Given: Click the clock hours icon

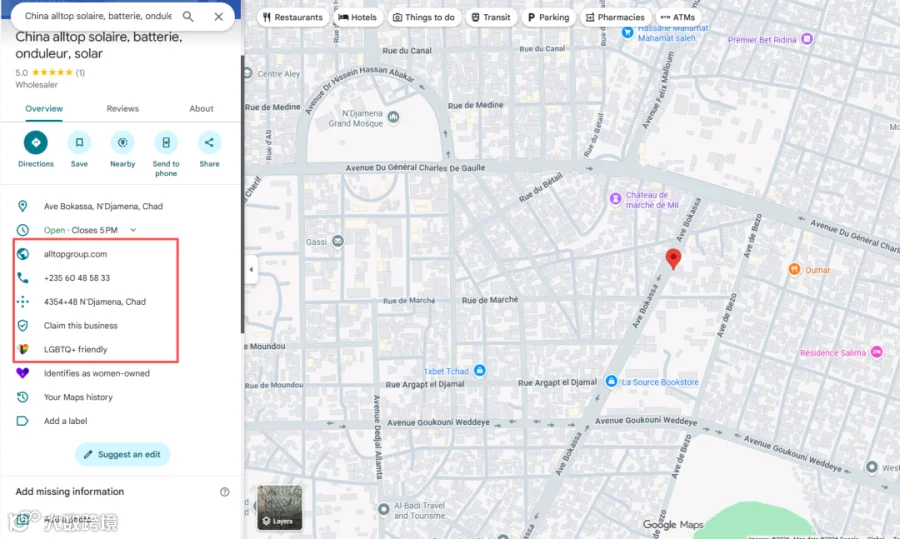Looking at the screenshot, I should [22, 230].
